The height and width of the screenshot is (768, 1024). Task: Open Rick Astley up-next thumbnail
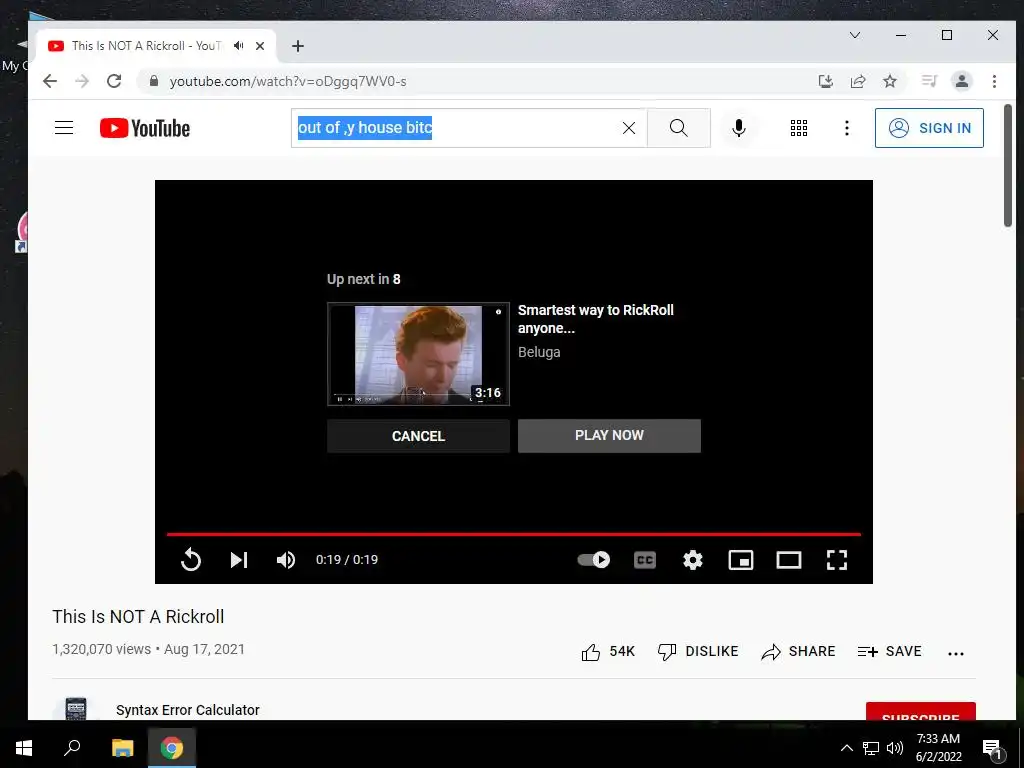418,354
